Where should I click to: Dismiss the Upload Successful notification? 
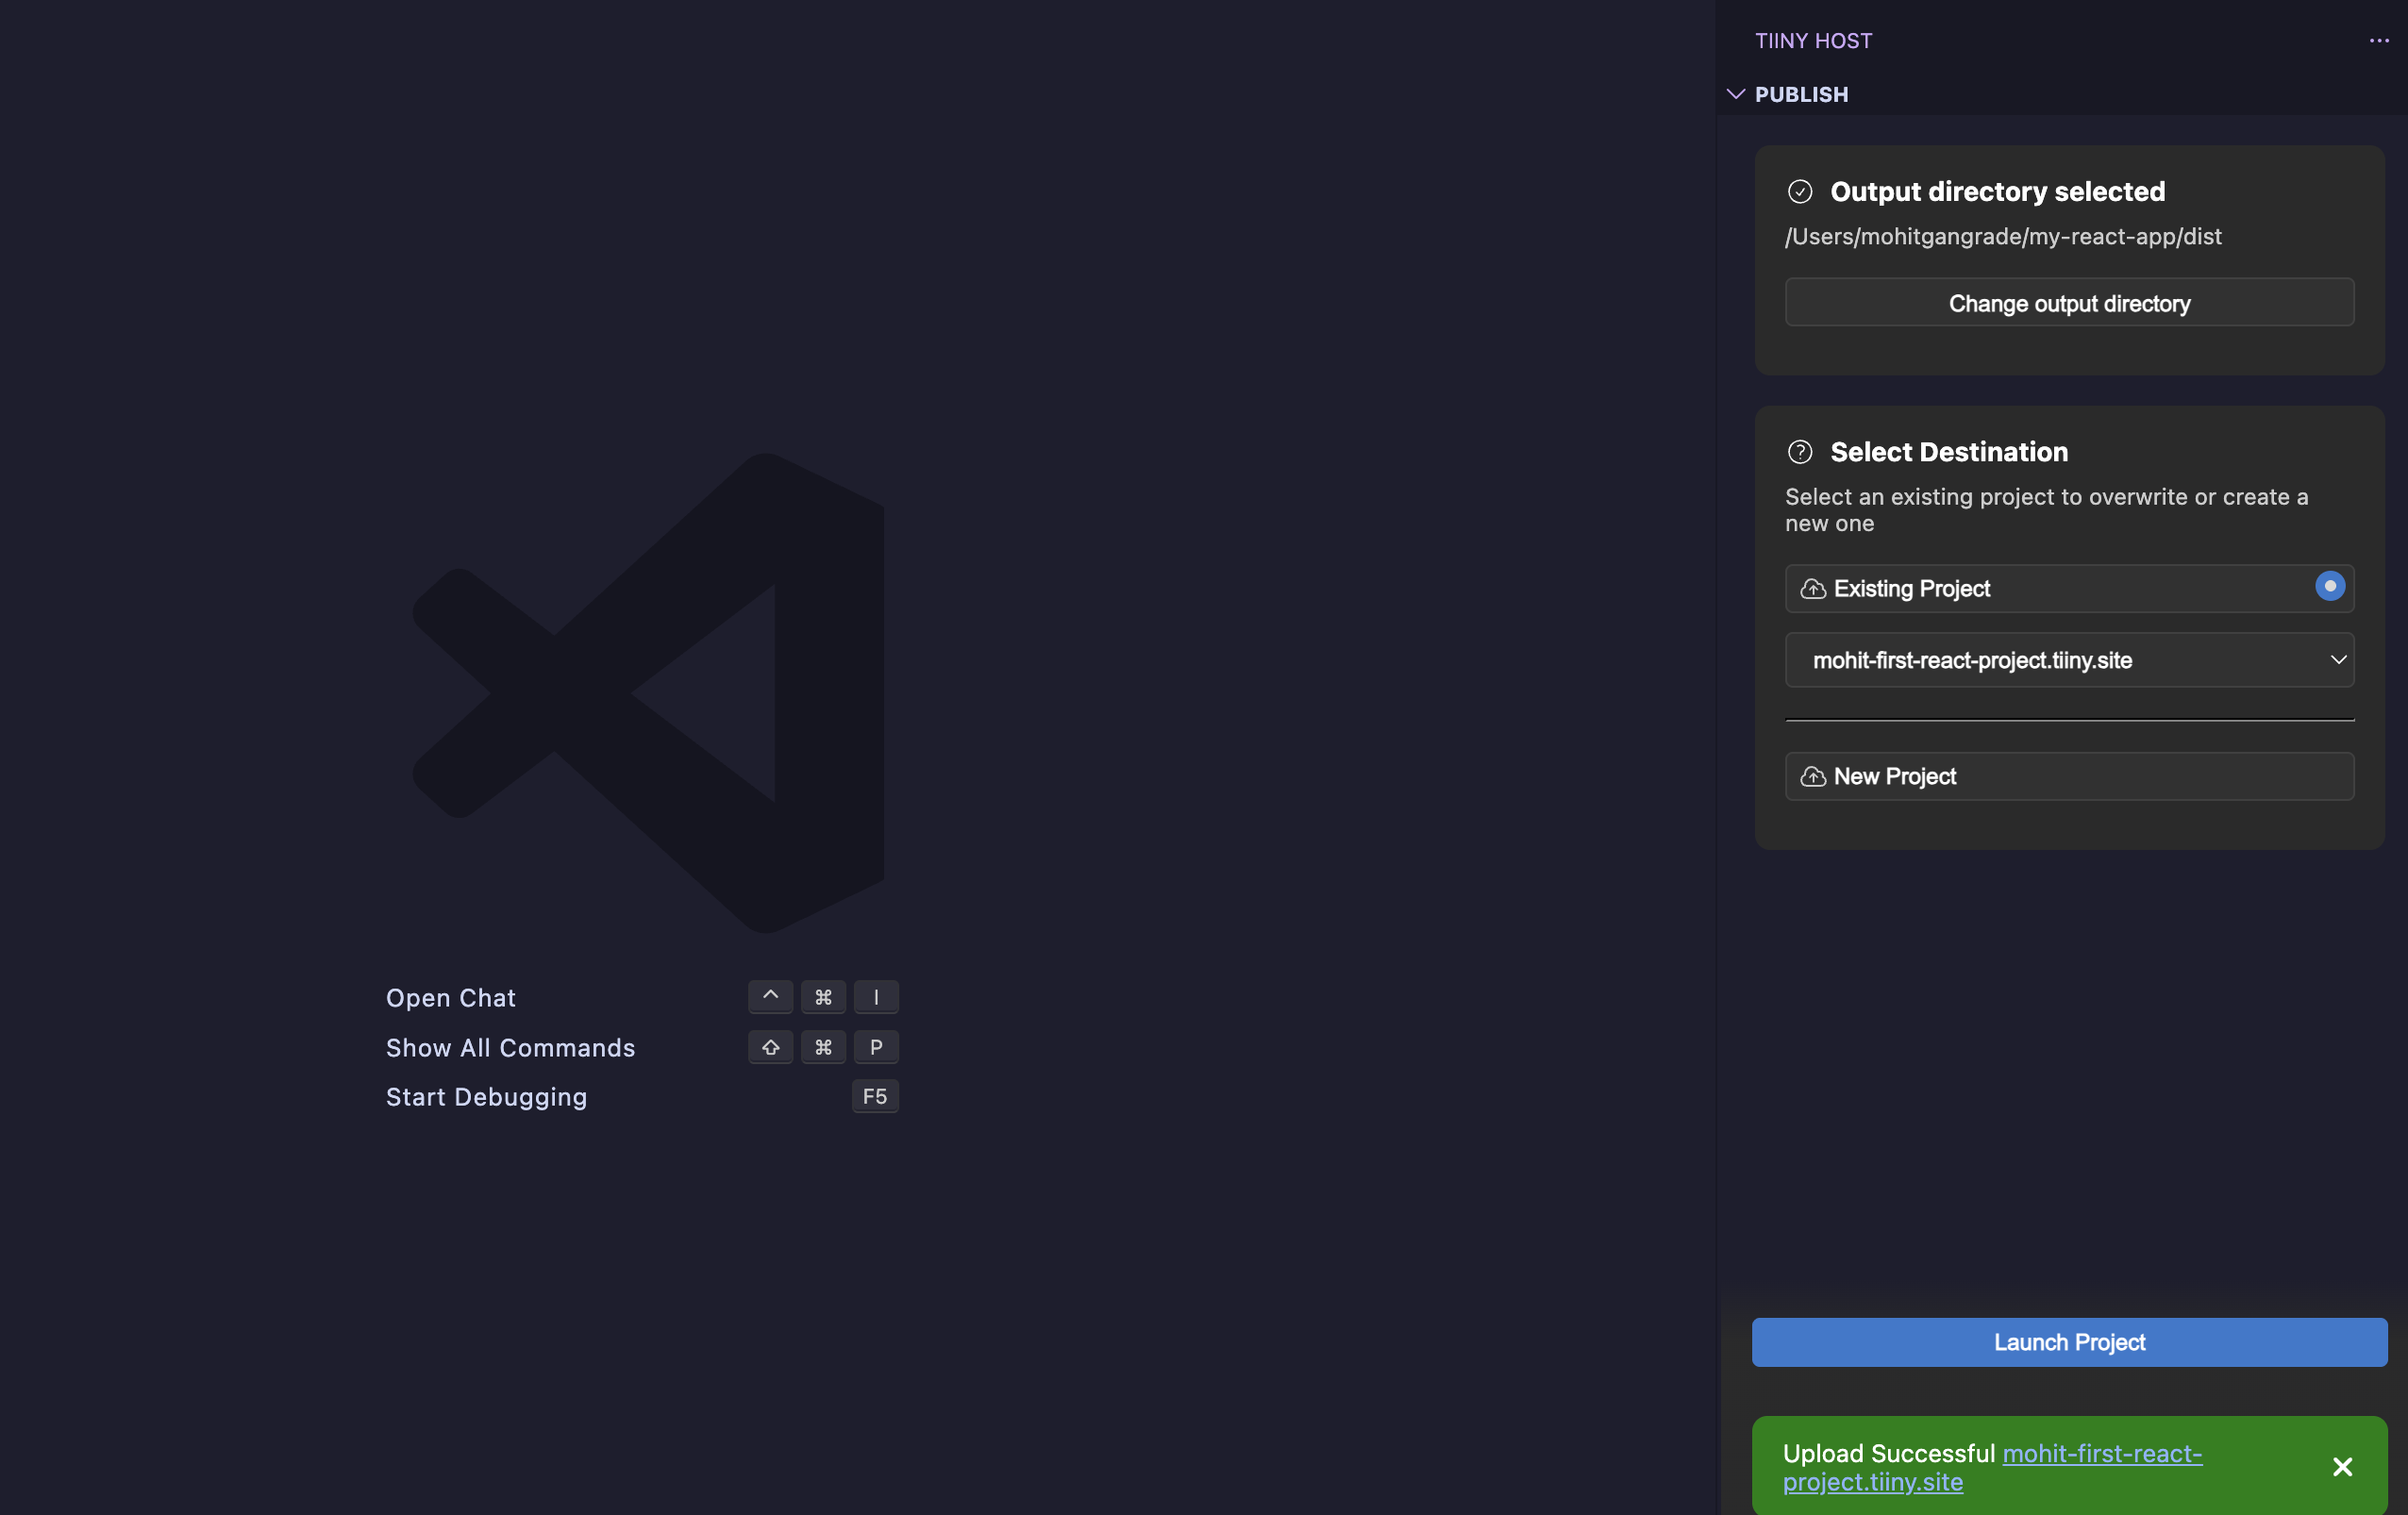[x=2342, y=1467]
